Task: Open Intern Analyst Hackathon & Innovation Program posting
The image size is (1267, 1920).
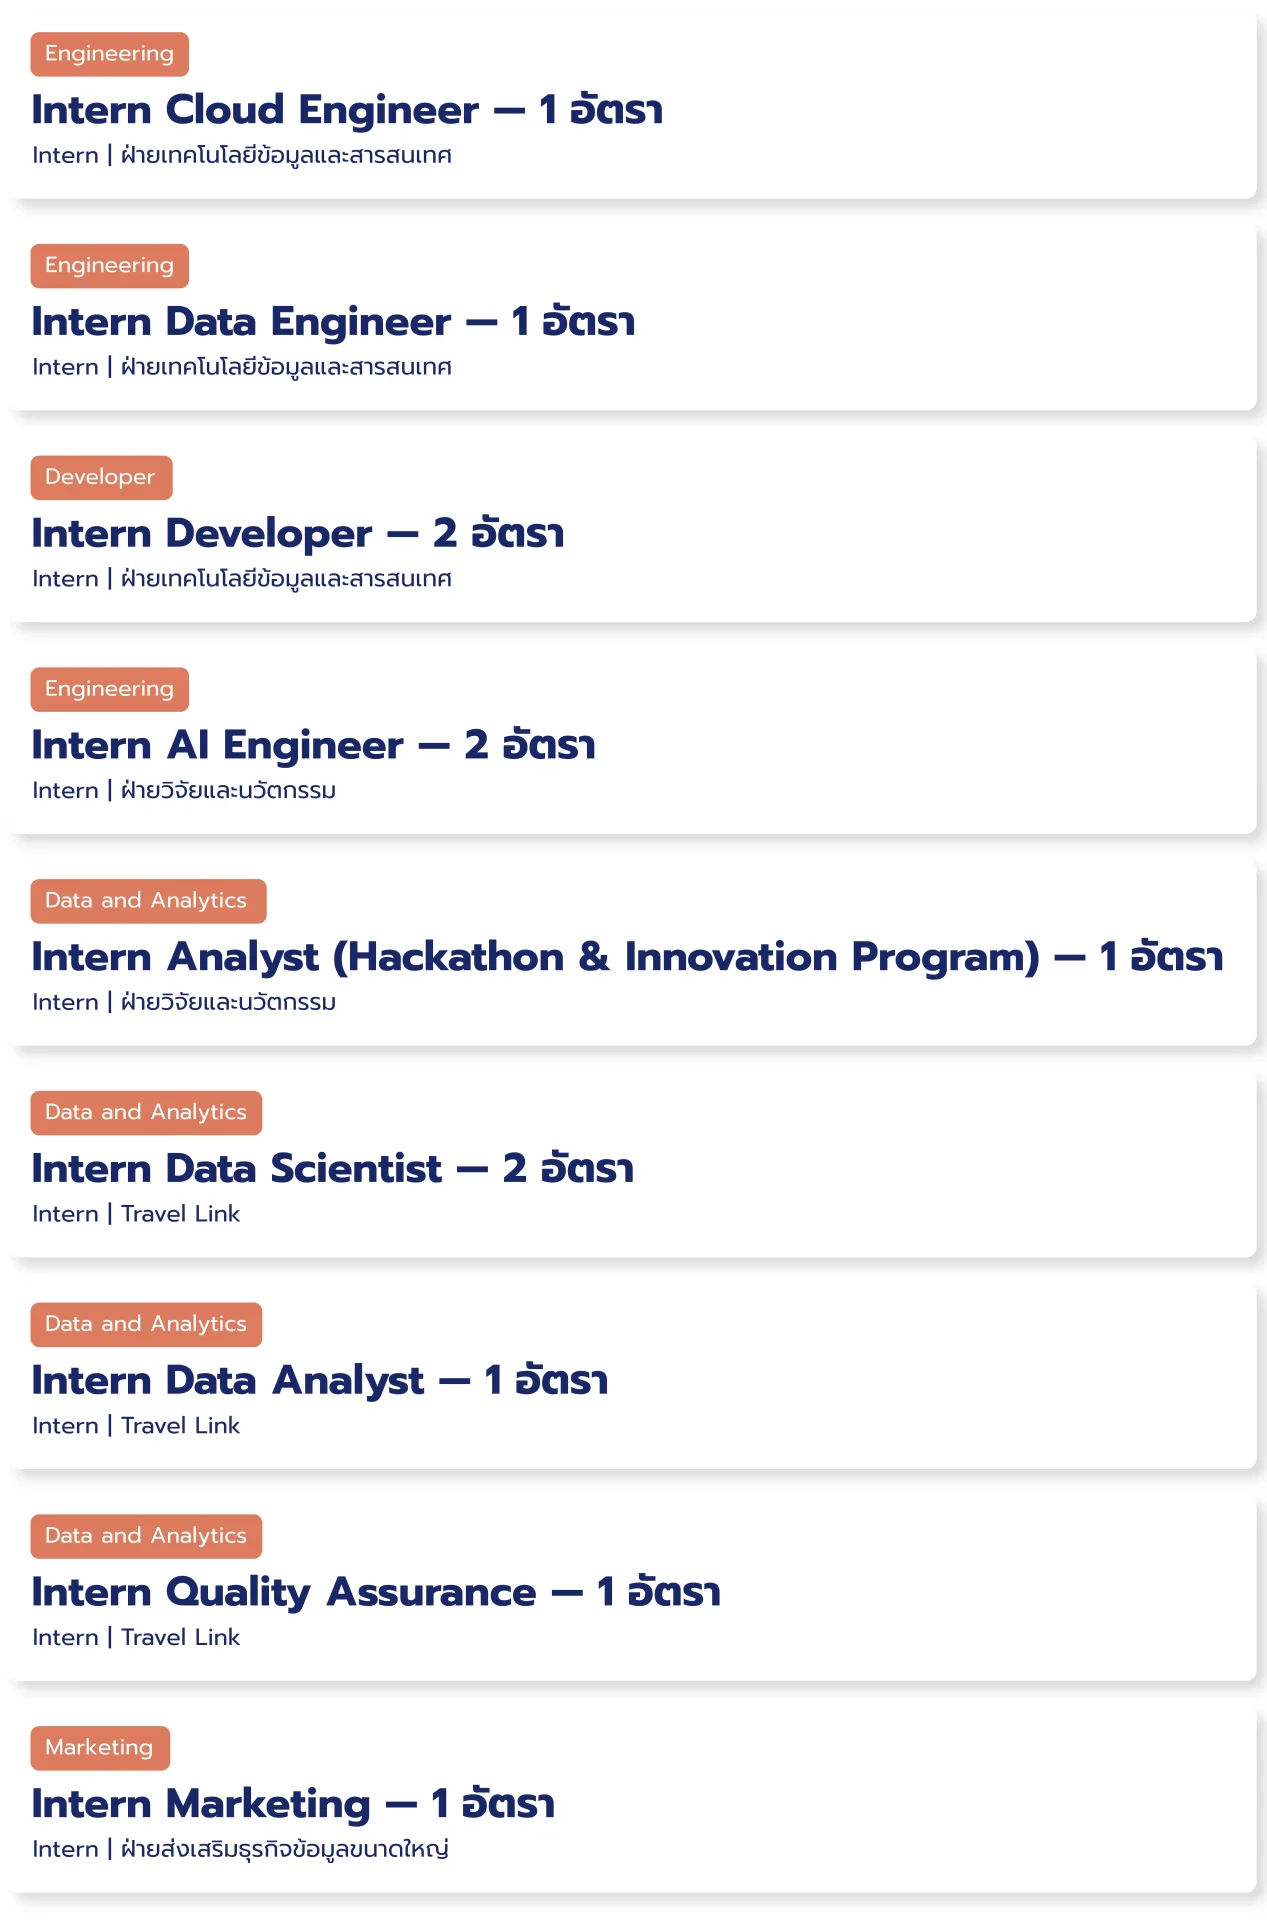Action: click(626, 958)
